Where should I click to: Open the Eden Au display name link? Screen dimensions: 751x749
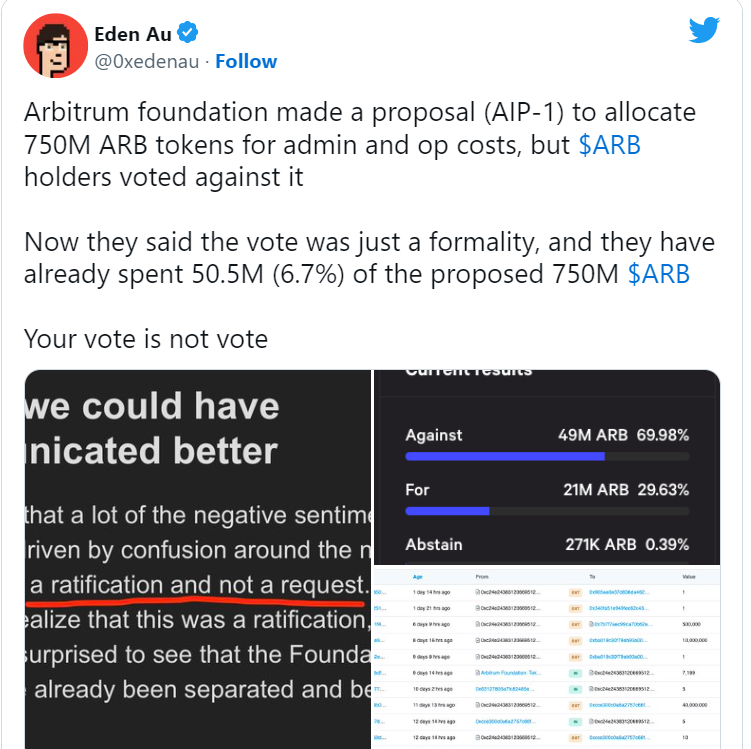133,34
